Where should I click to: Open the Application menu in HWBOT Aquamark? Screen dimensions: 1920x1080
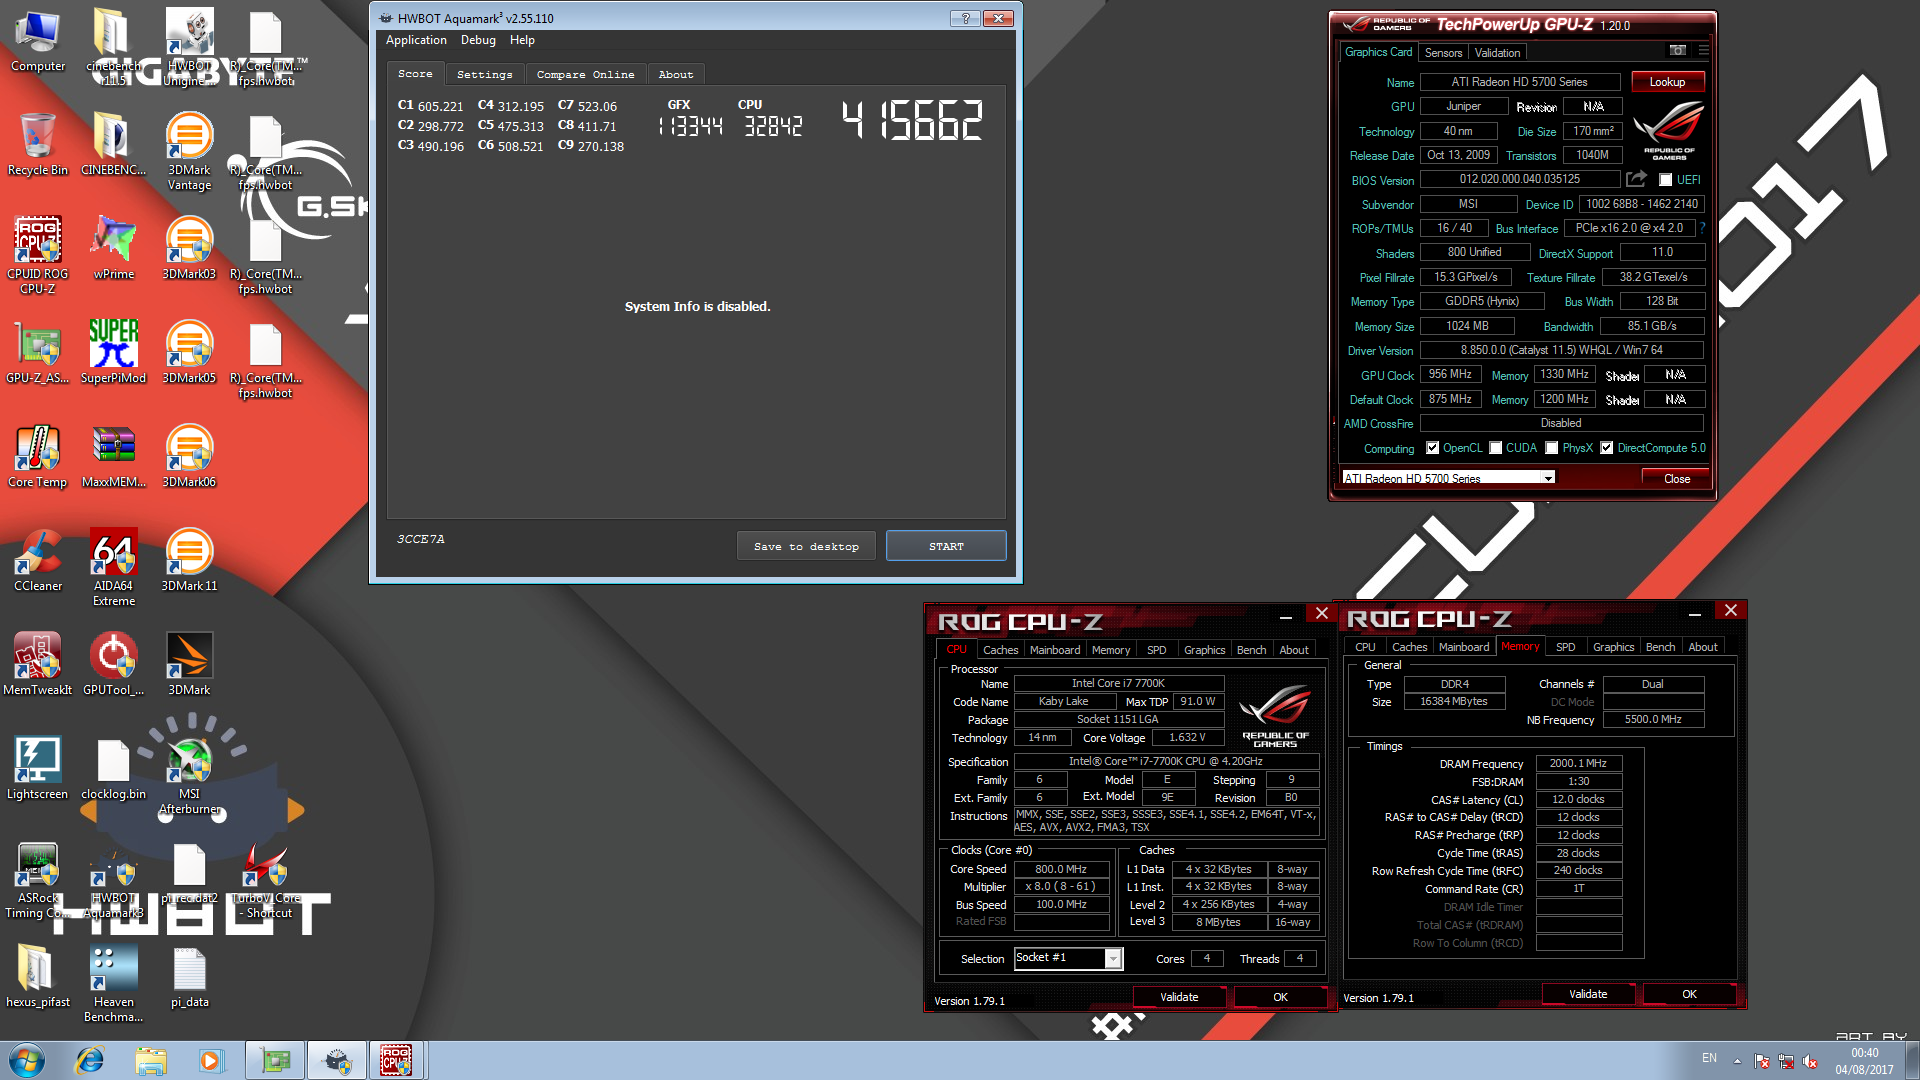[x=416, y=40]
